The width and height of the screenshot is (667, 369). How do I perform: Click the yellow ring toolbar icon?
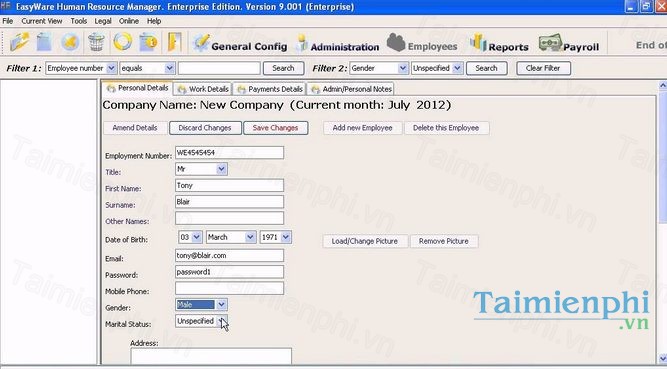click(x=123, y=42)
